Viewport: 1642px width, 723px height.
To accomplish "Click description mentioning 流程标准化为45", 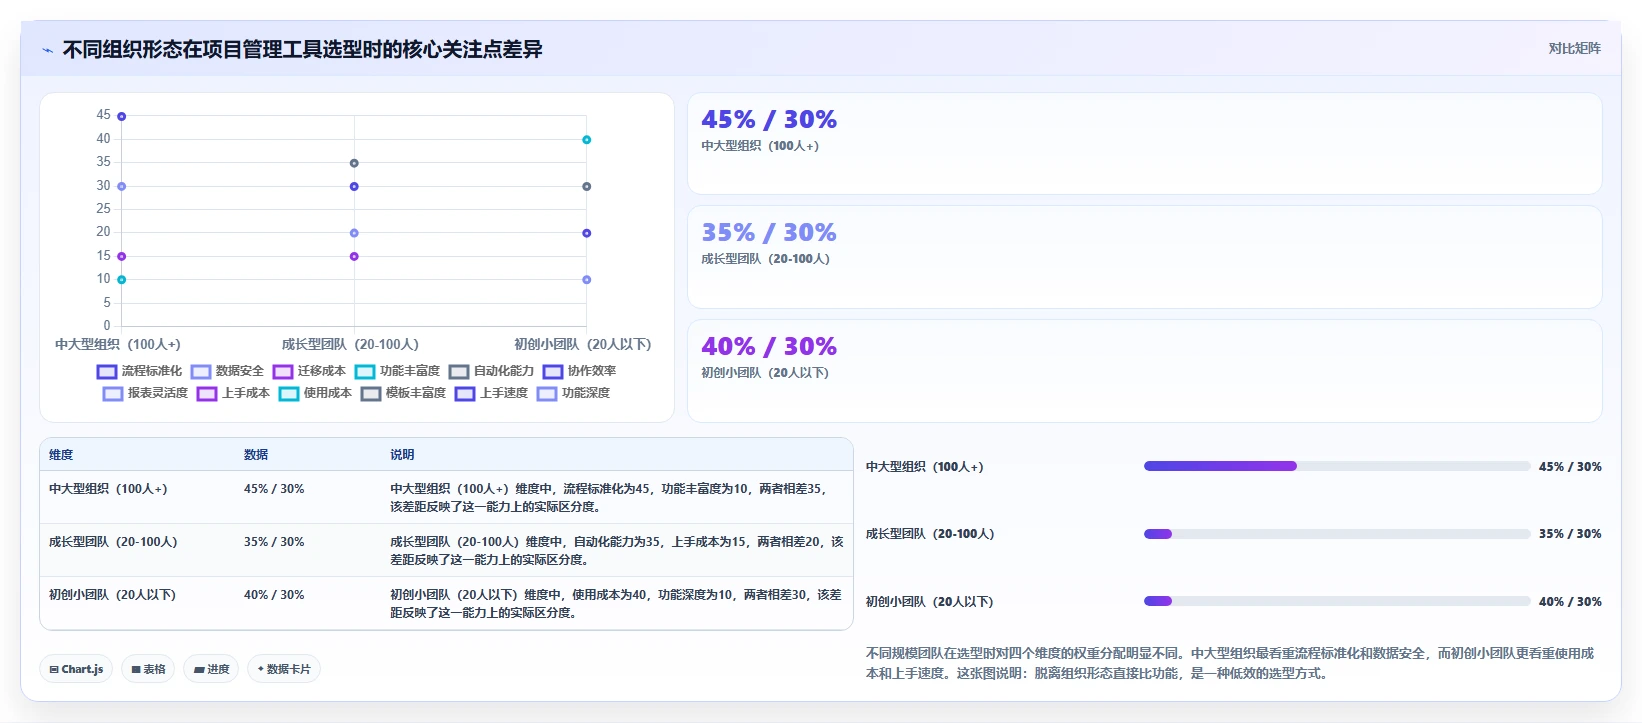I will click(609, 498).
